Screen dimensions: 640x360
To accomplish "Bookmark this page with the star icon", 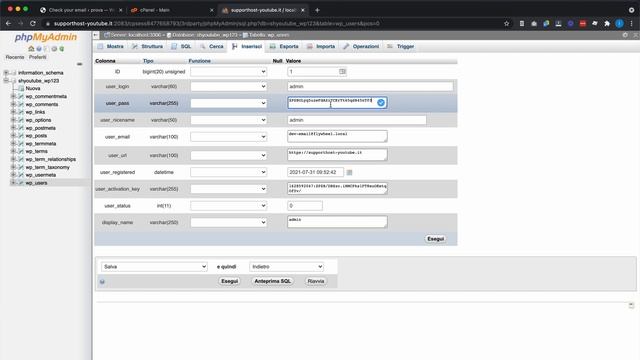I will click(507, 24).
